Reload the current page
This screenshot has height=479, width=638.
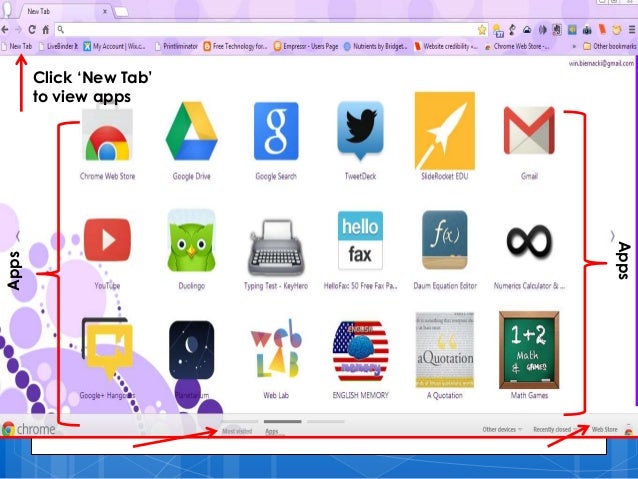coord(32,30)
